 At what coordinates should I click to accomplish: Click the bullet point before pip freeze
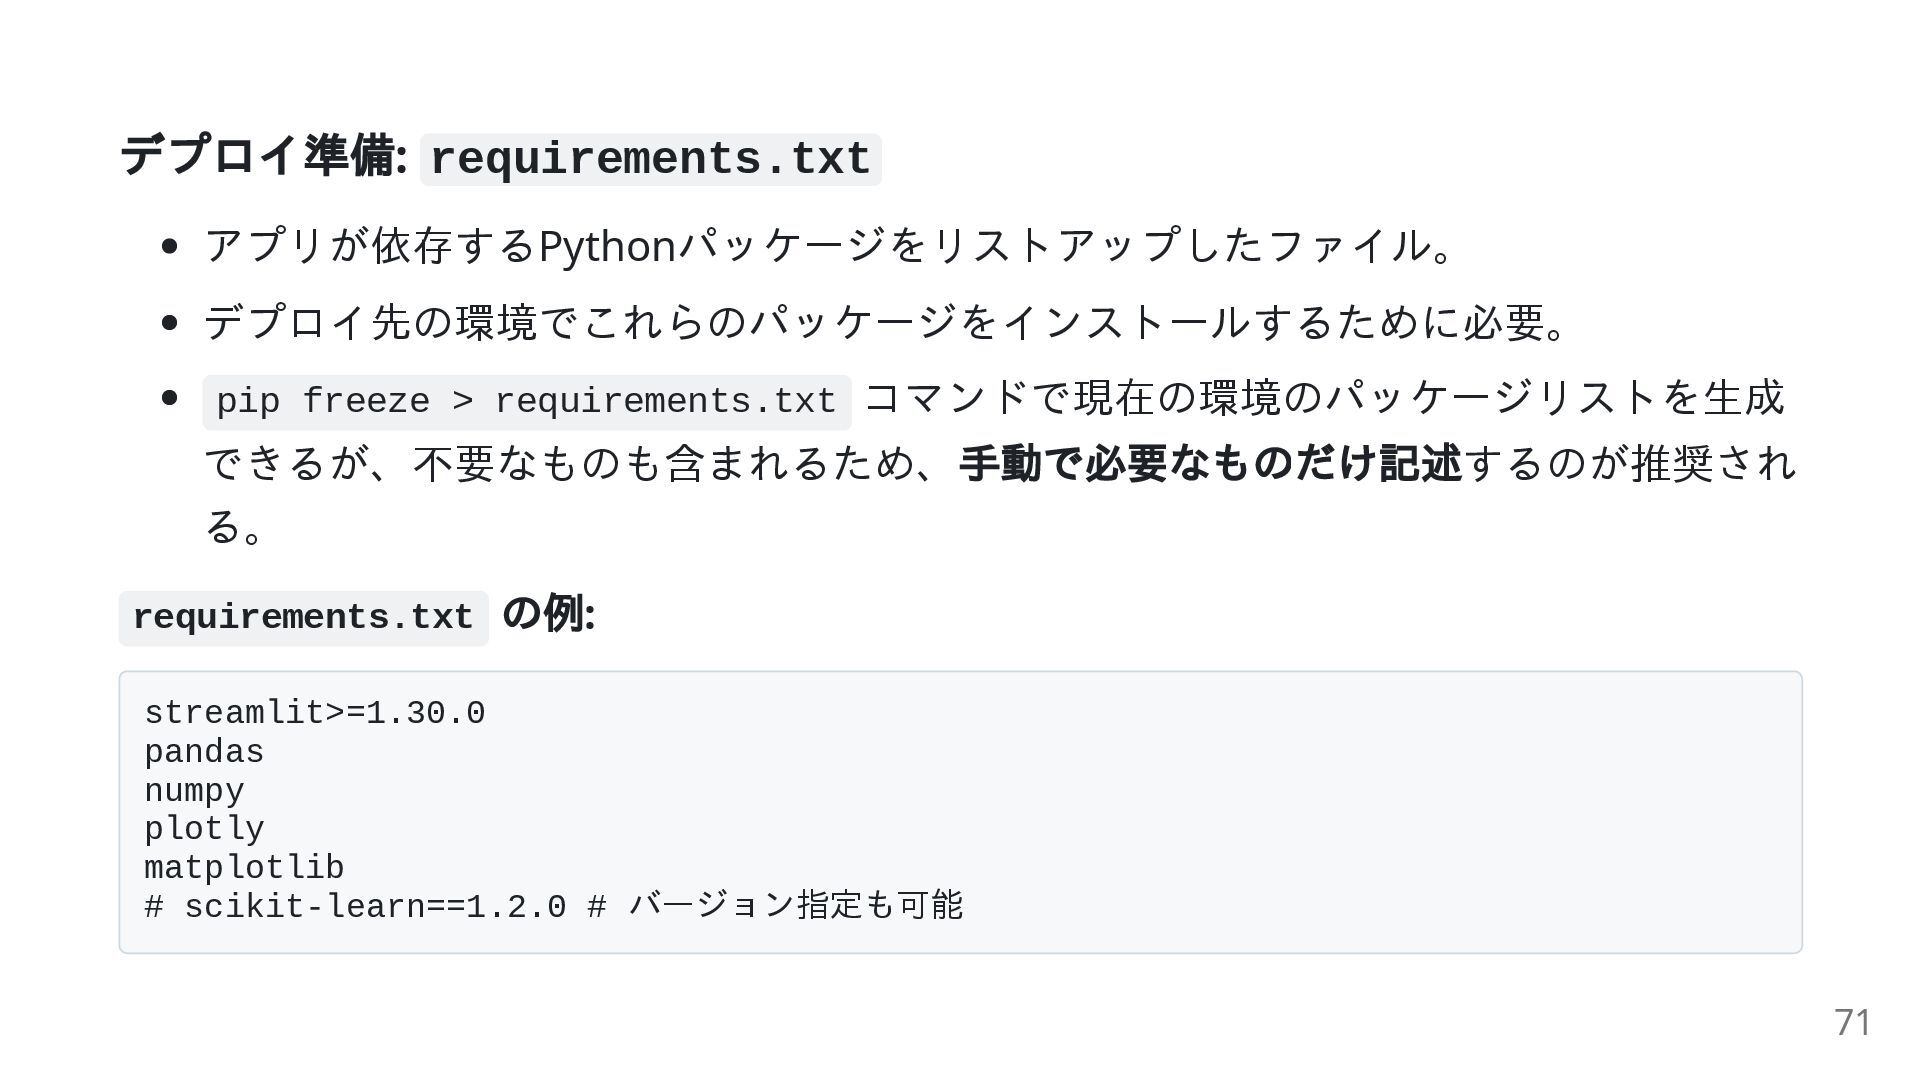click(x=169, y=398)
